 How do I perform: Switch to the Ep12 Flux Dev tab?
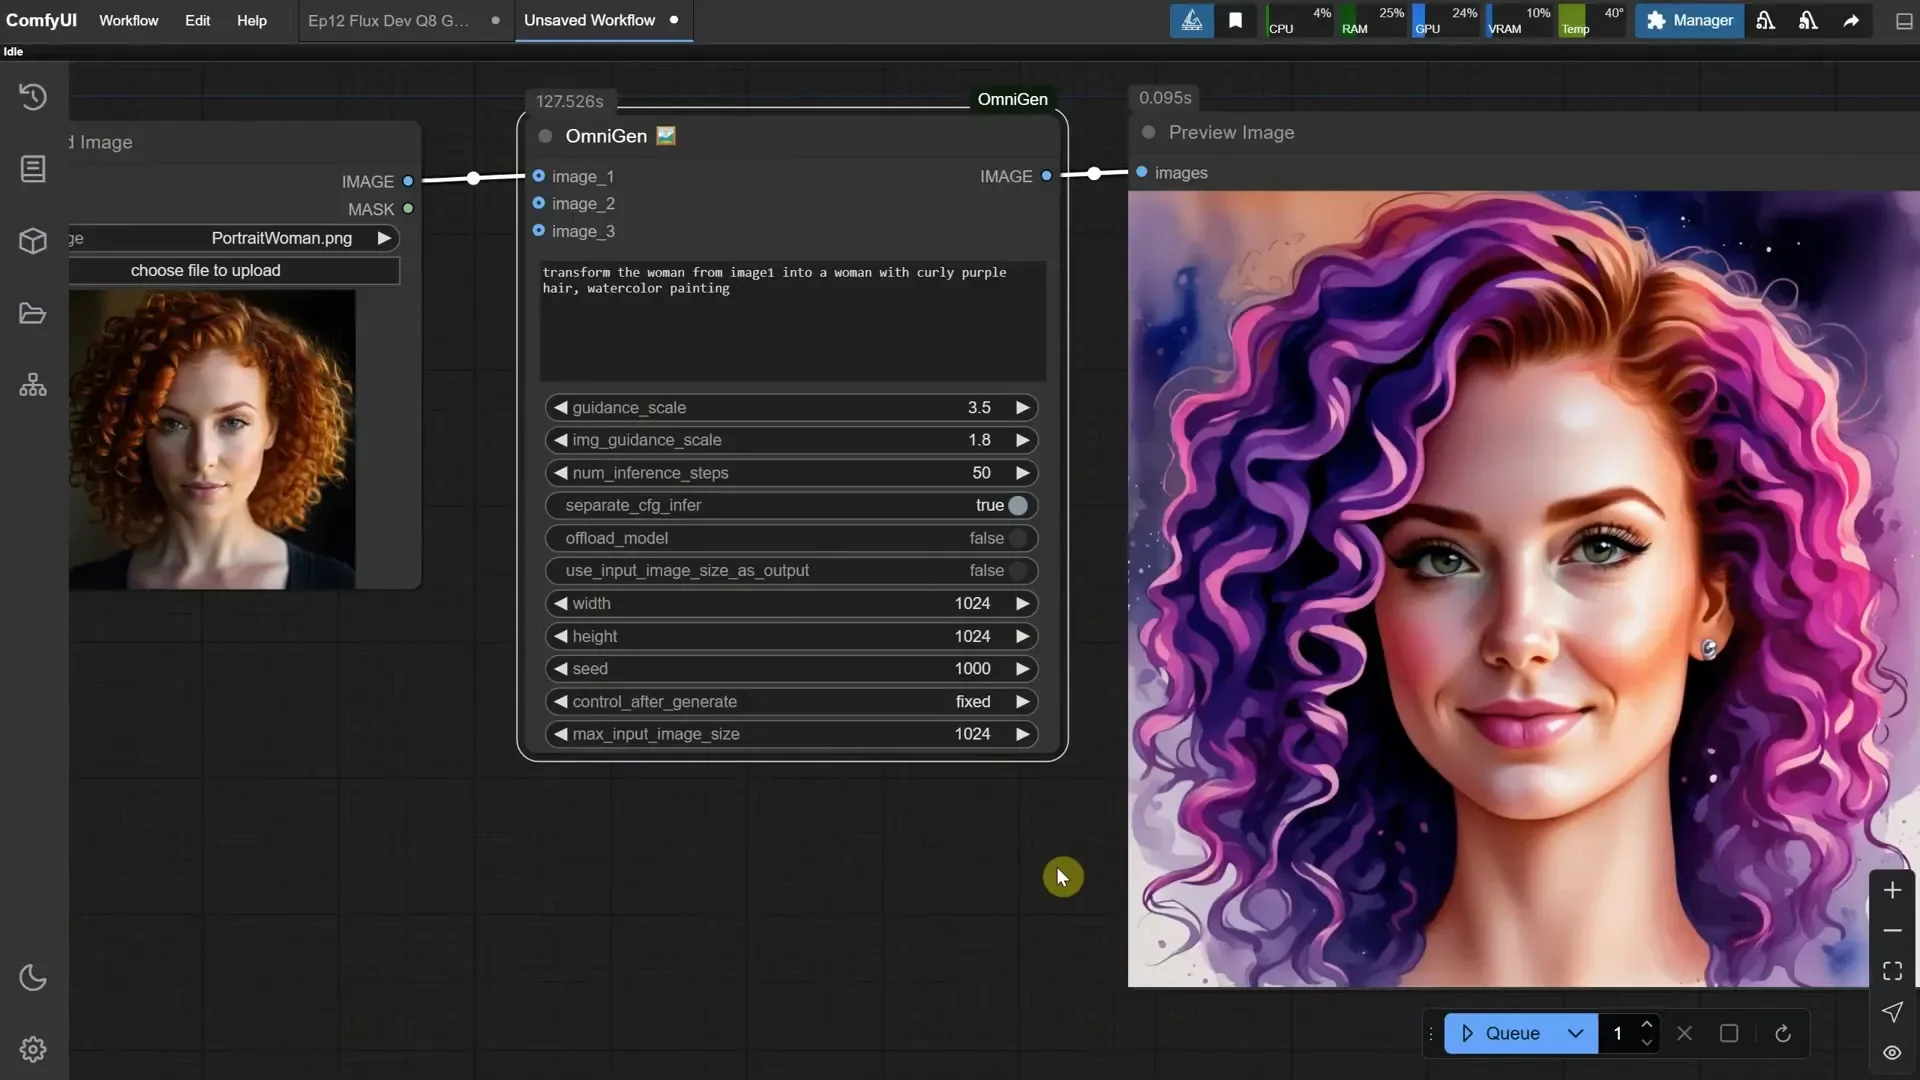(390, 20)
